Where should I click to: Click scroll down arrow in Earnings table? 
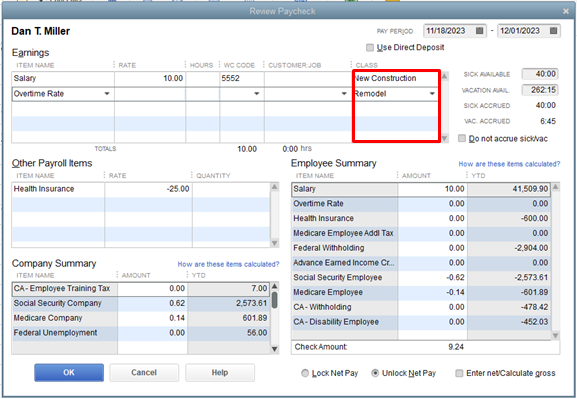445,138
